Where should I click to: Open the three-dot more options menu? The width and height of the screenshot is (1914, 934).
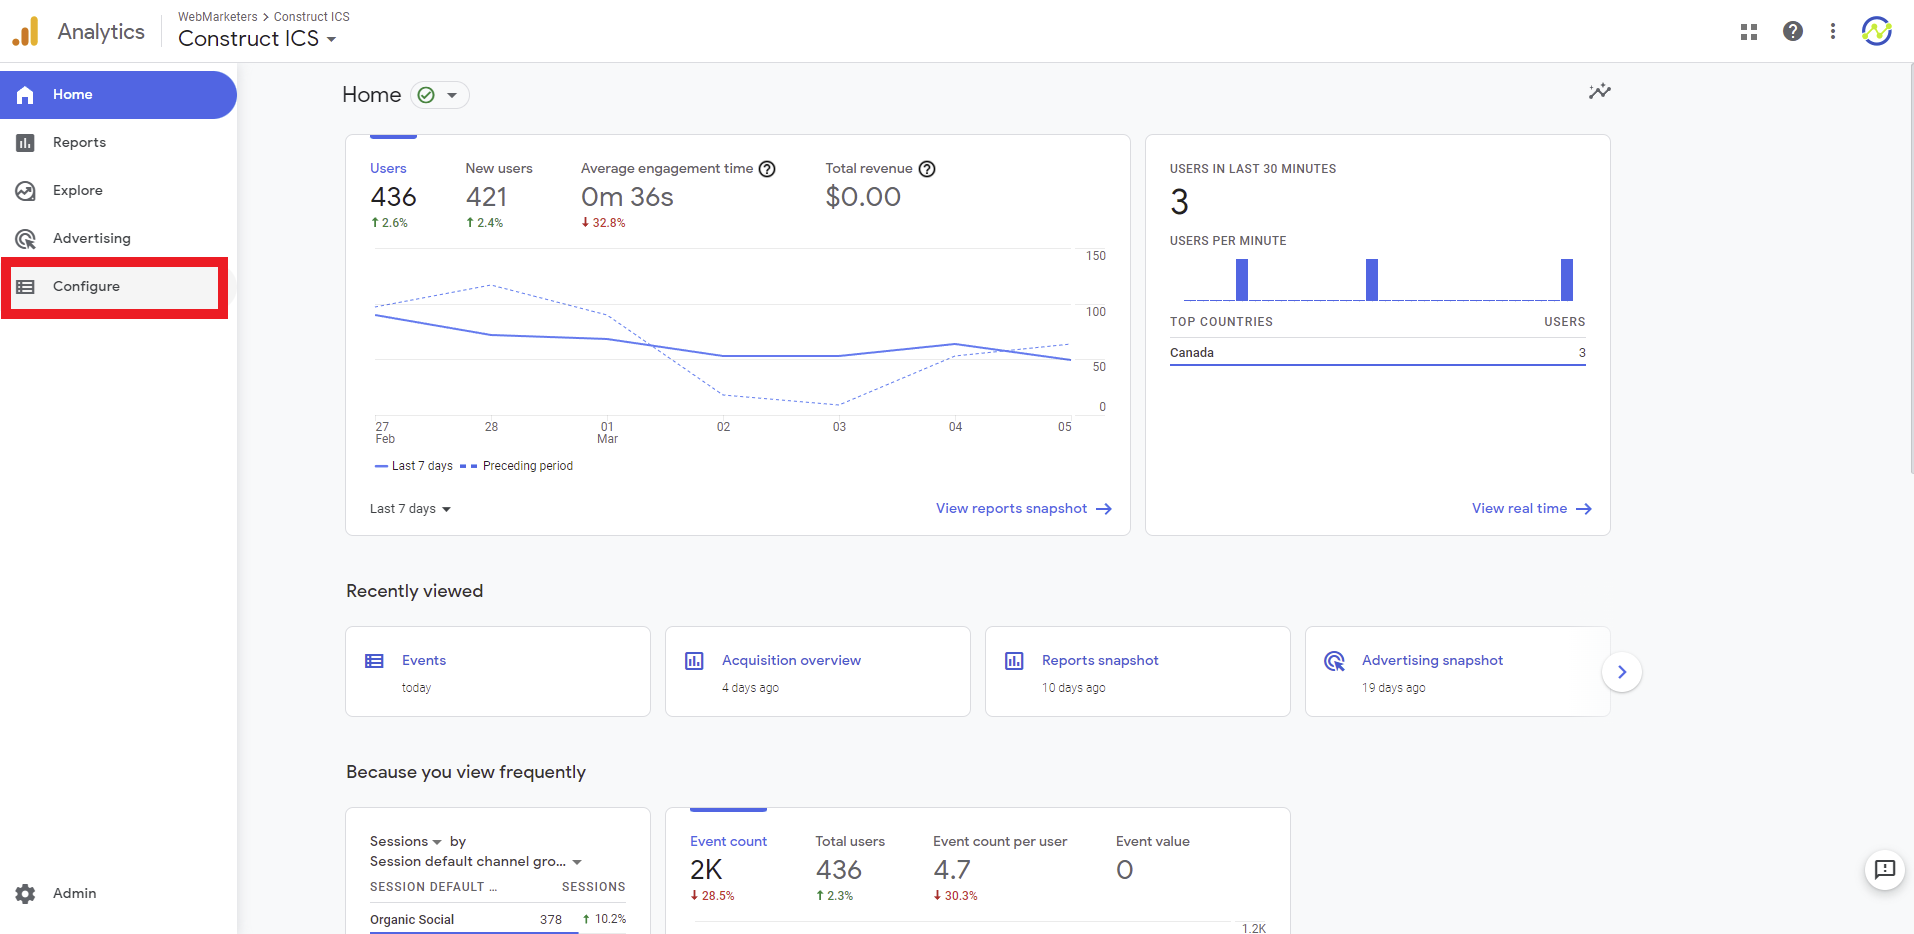tap(1832, 32)
